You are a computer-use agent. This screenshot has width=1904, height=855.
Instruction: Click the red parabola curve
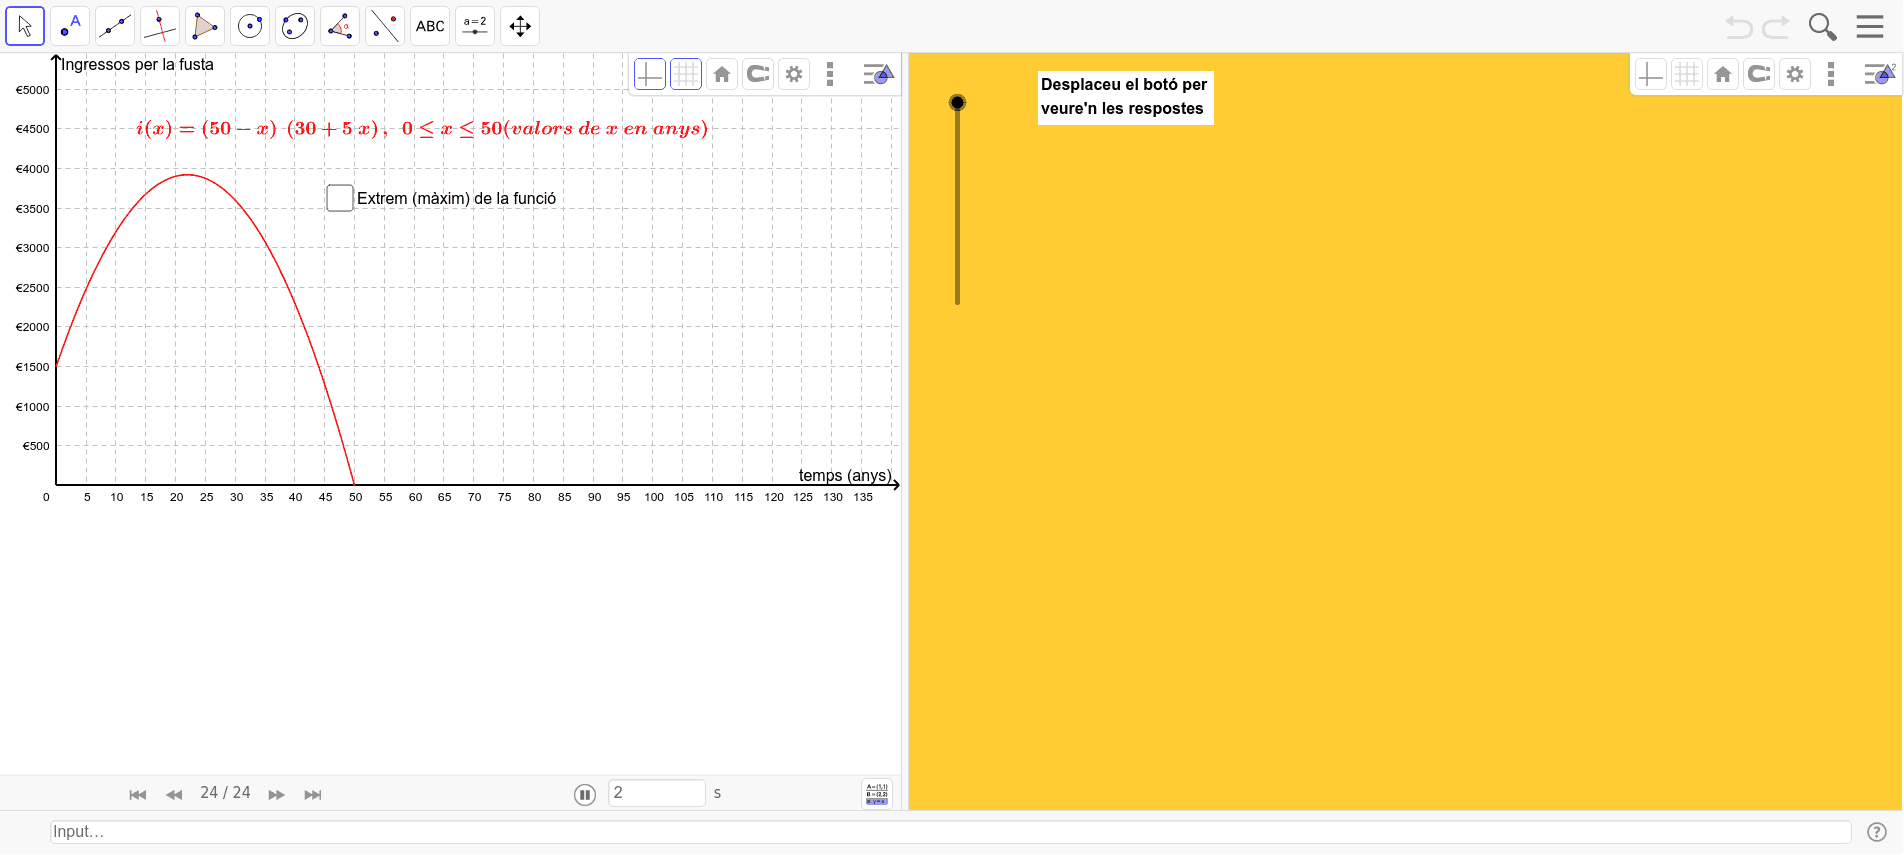[187, 175]
